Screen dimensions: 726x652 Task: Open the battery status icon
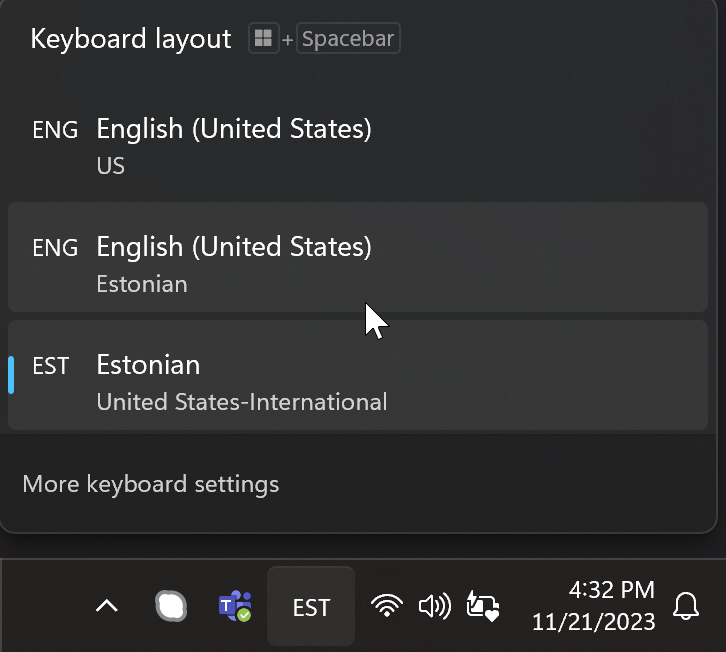point(482,606)
